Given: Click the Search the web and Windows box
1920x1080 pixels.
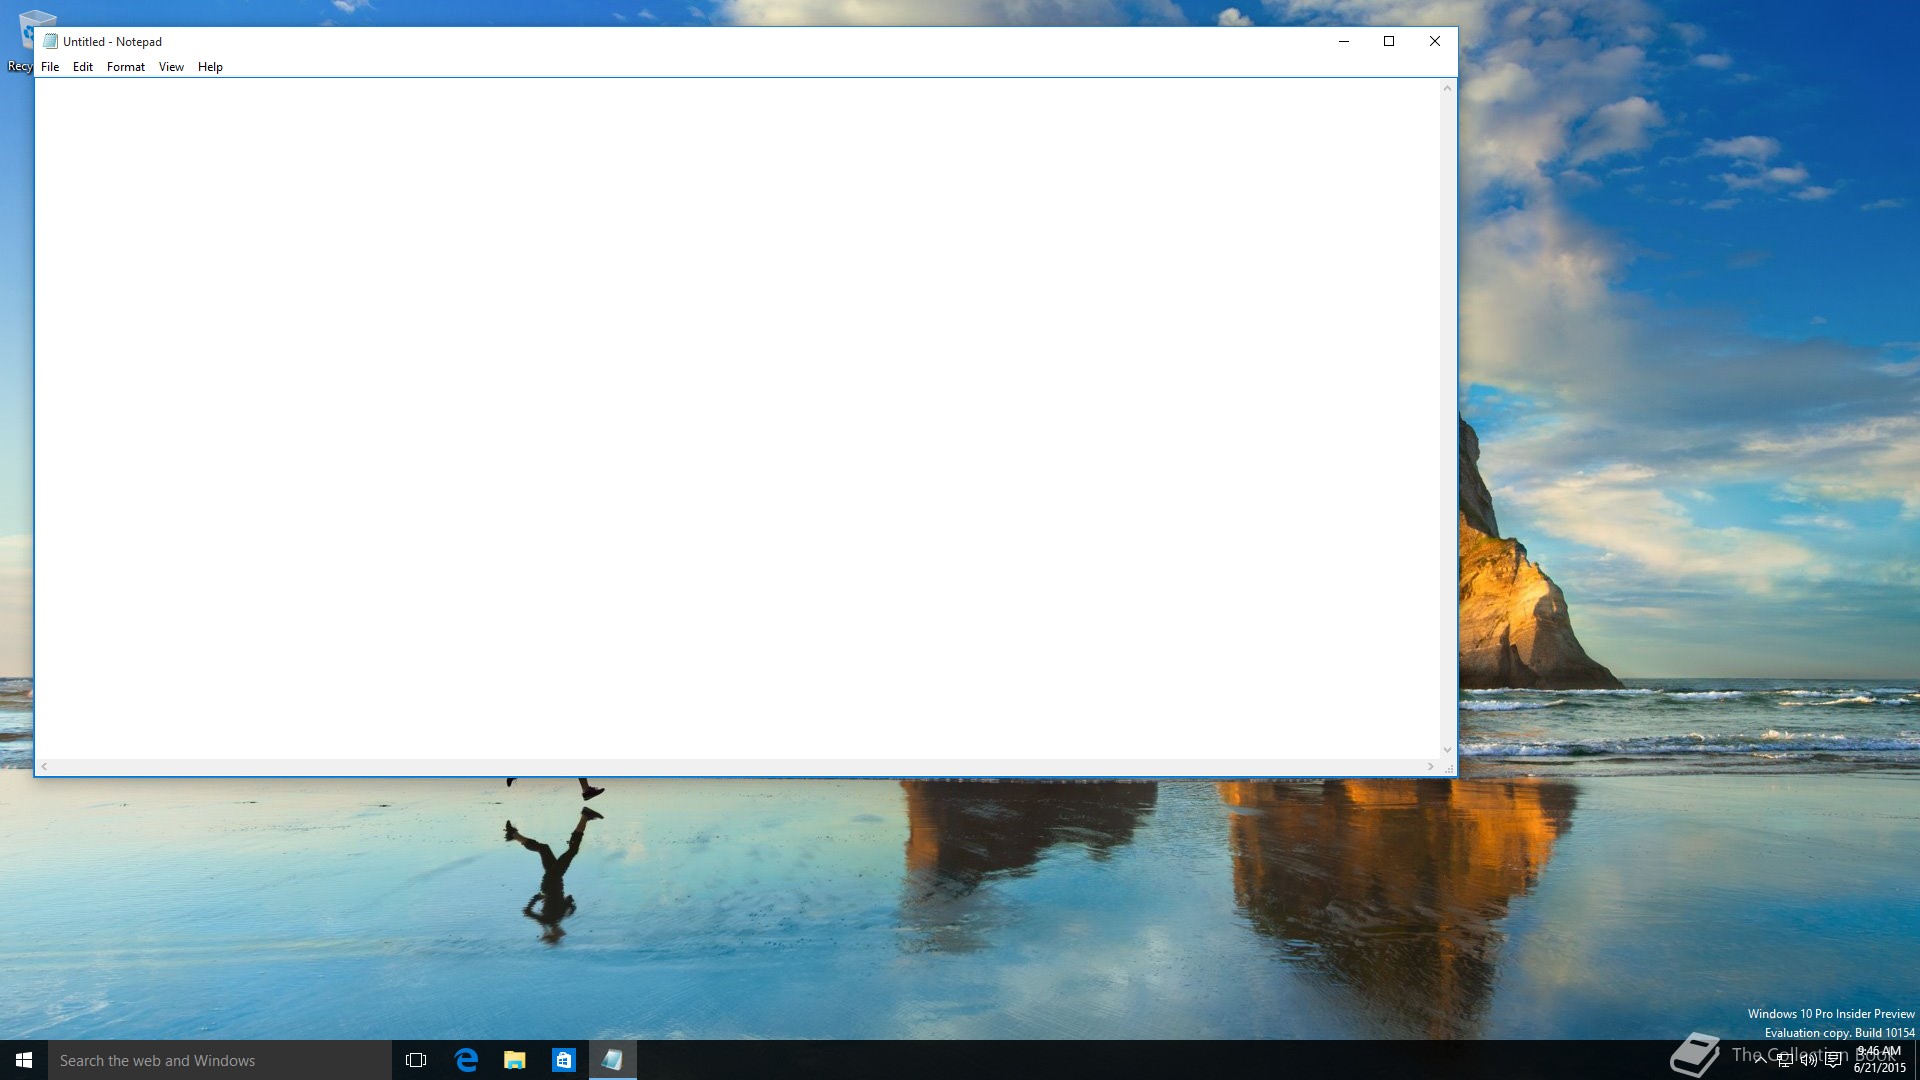Looking at the screenshot, I should click(x=220, y=1060).
